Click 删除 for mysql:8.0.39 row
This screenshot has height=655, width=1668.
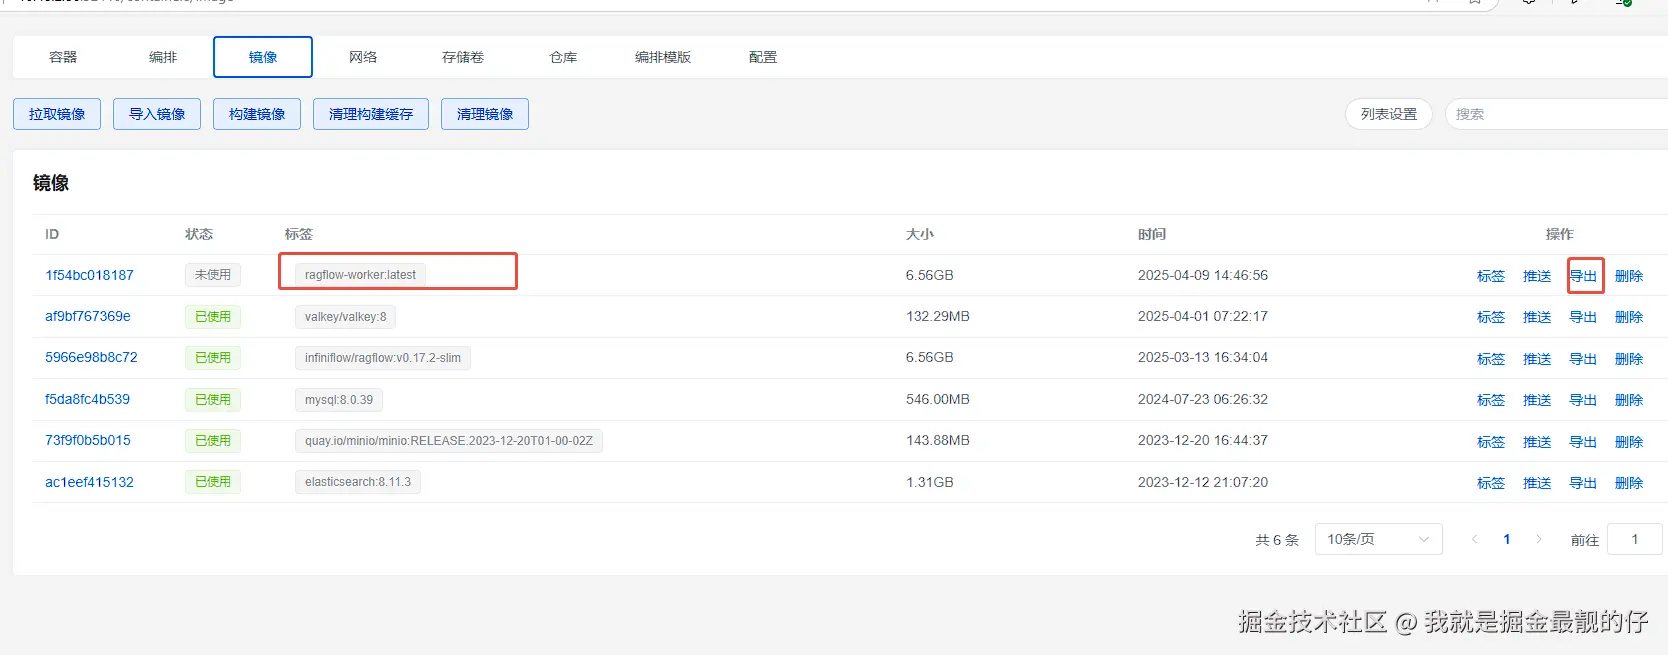1629,400
